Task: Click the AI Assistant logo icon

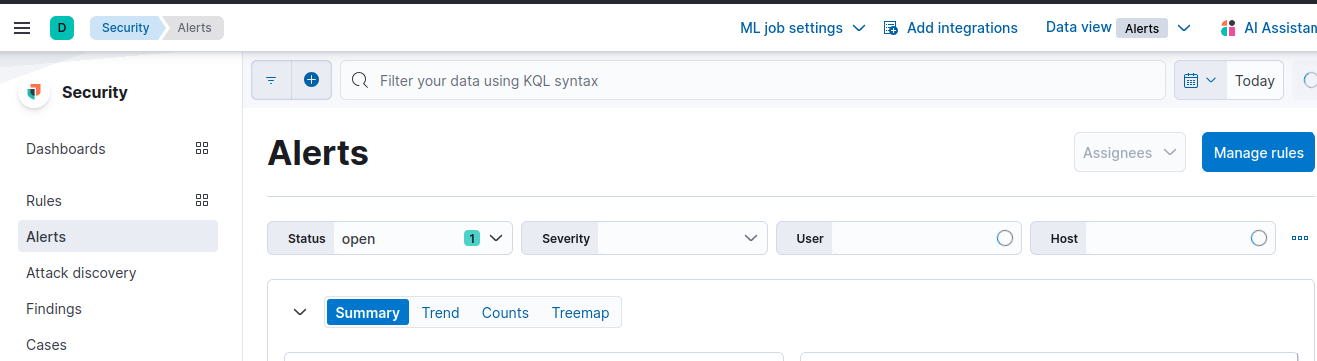Action: pyautogui.click(x=1228, y=28)
